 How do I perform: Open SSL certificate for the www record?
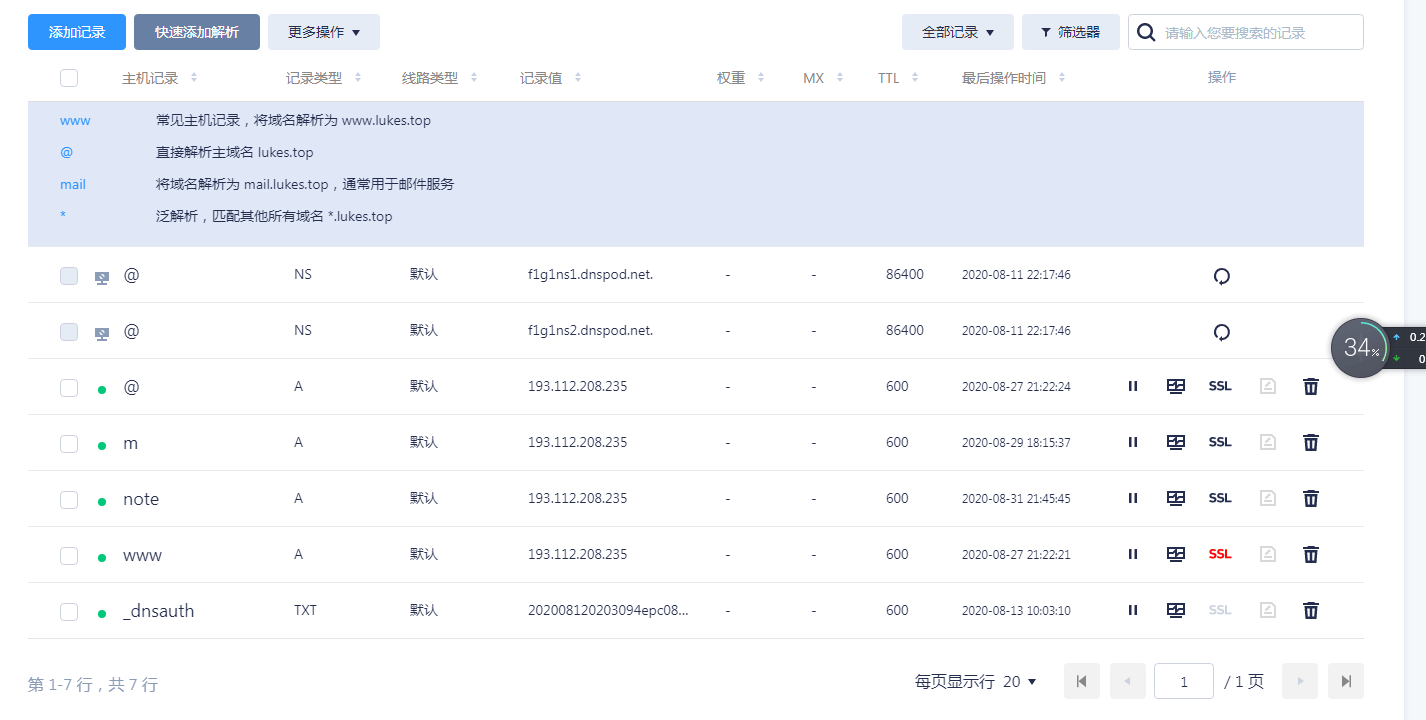click(x=1219, y=553)
